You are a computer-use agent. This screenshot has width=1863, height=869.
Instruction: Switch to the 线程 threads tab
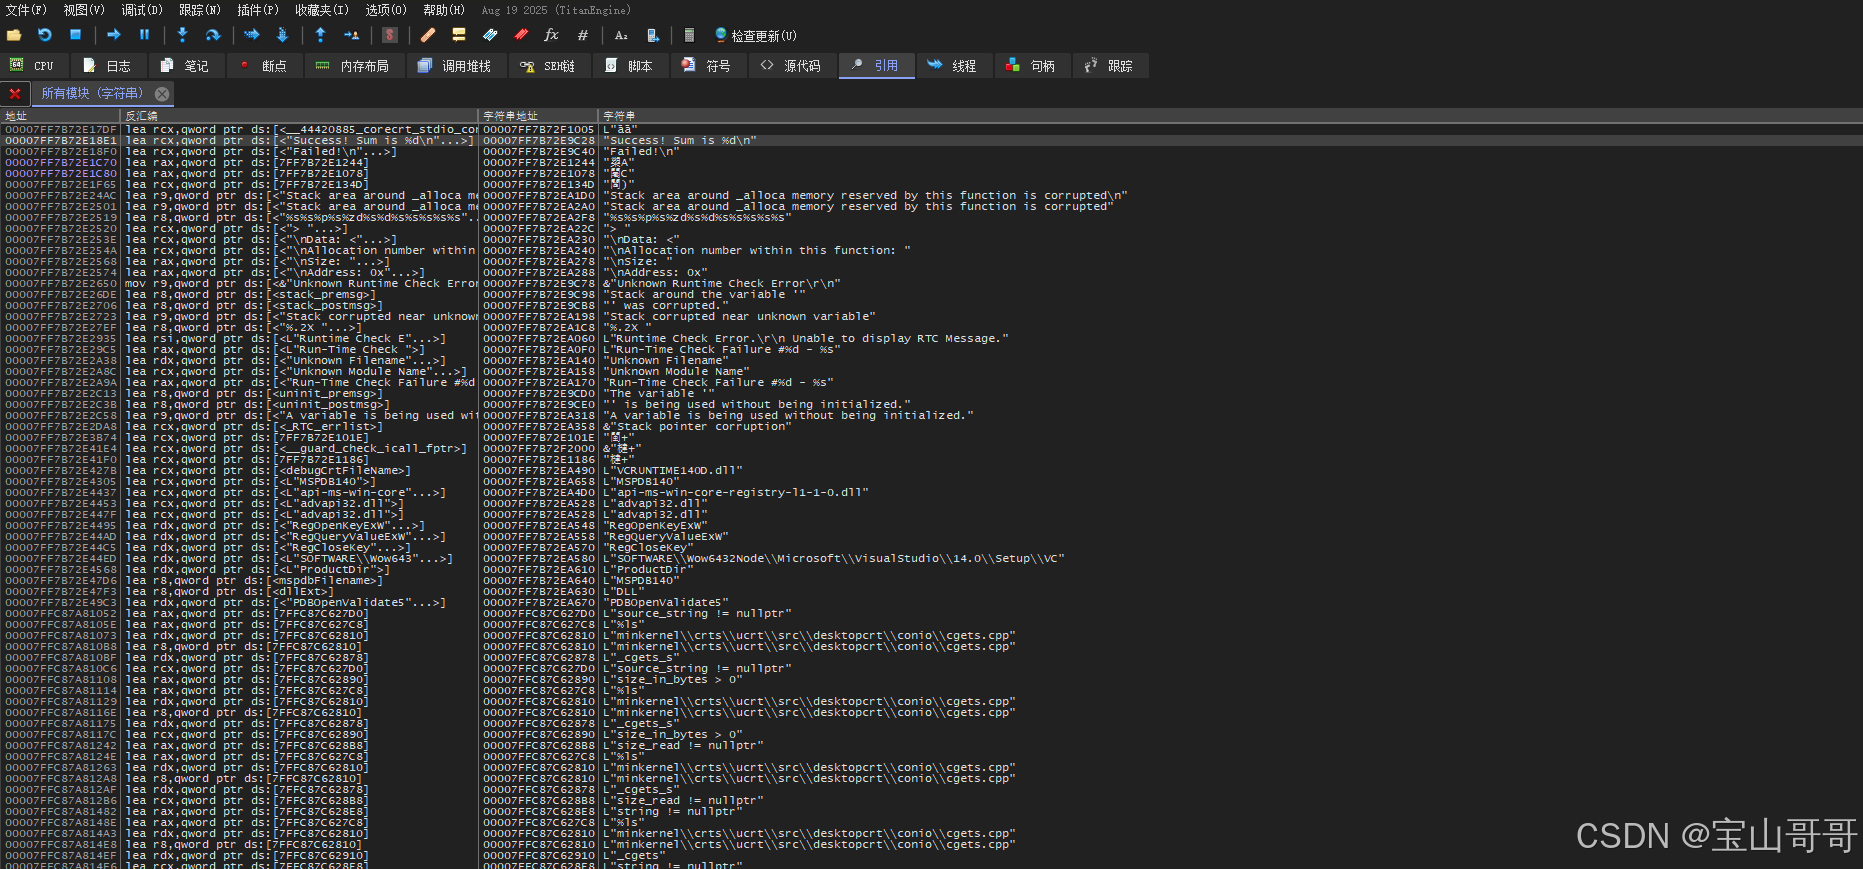(954, 66)
